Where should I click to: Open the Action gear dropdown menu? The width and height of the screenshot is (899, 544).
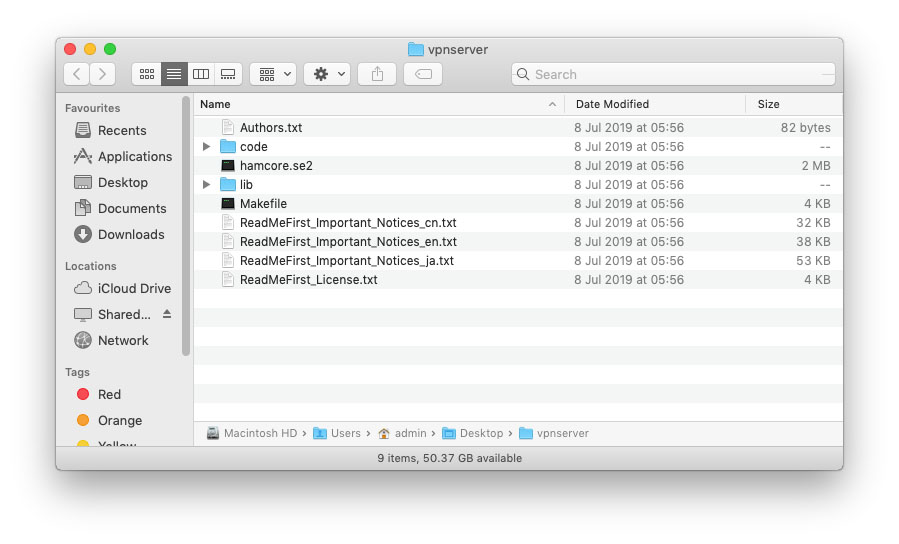click(327, 74)
